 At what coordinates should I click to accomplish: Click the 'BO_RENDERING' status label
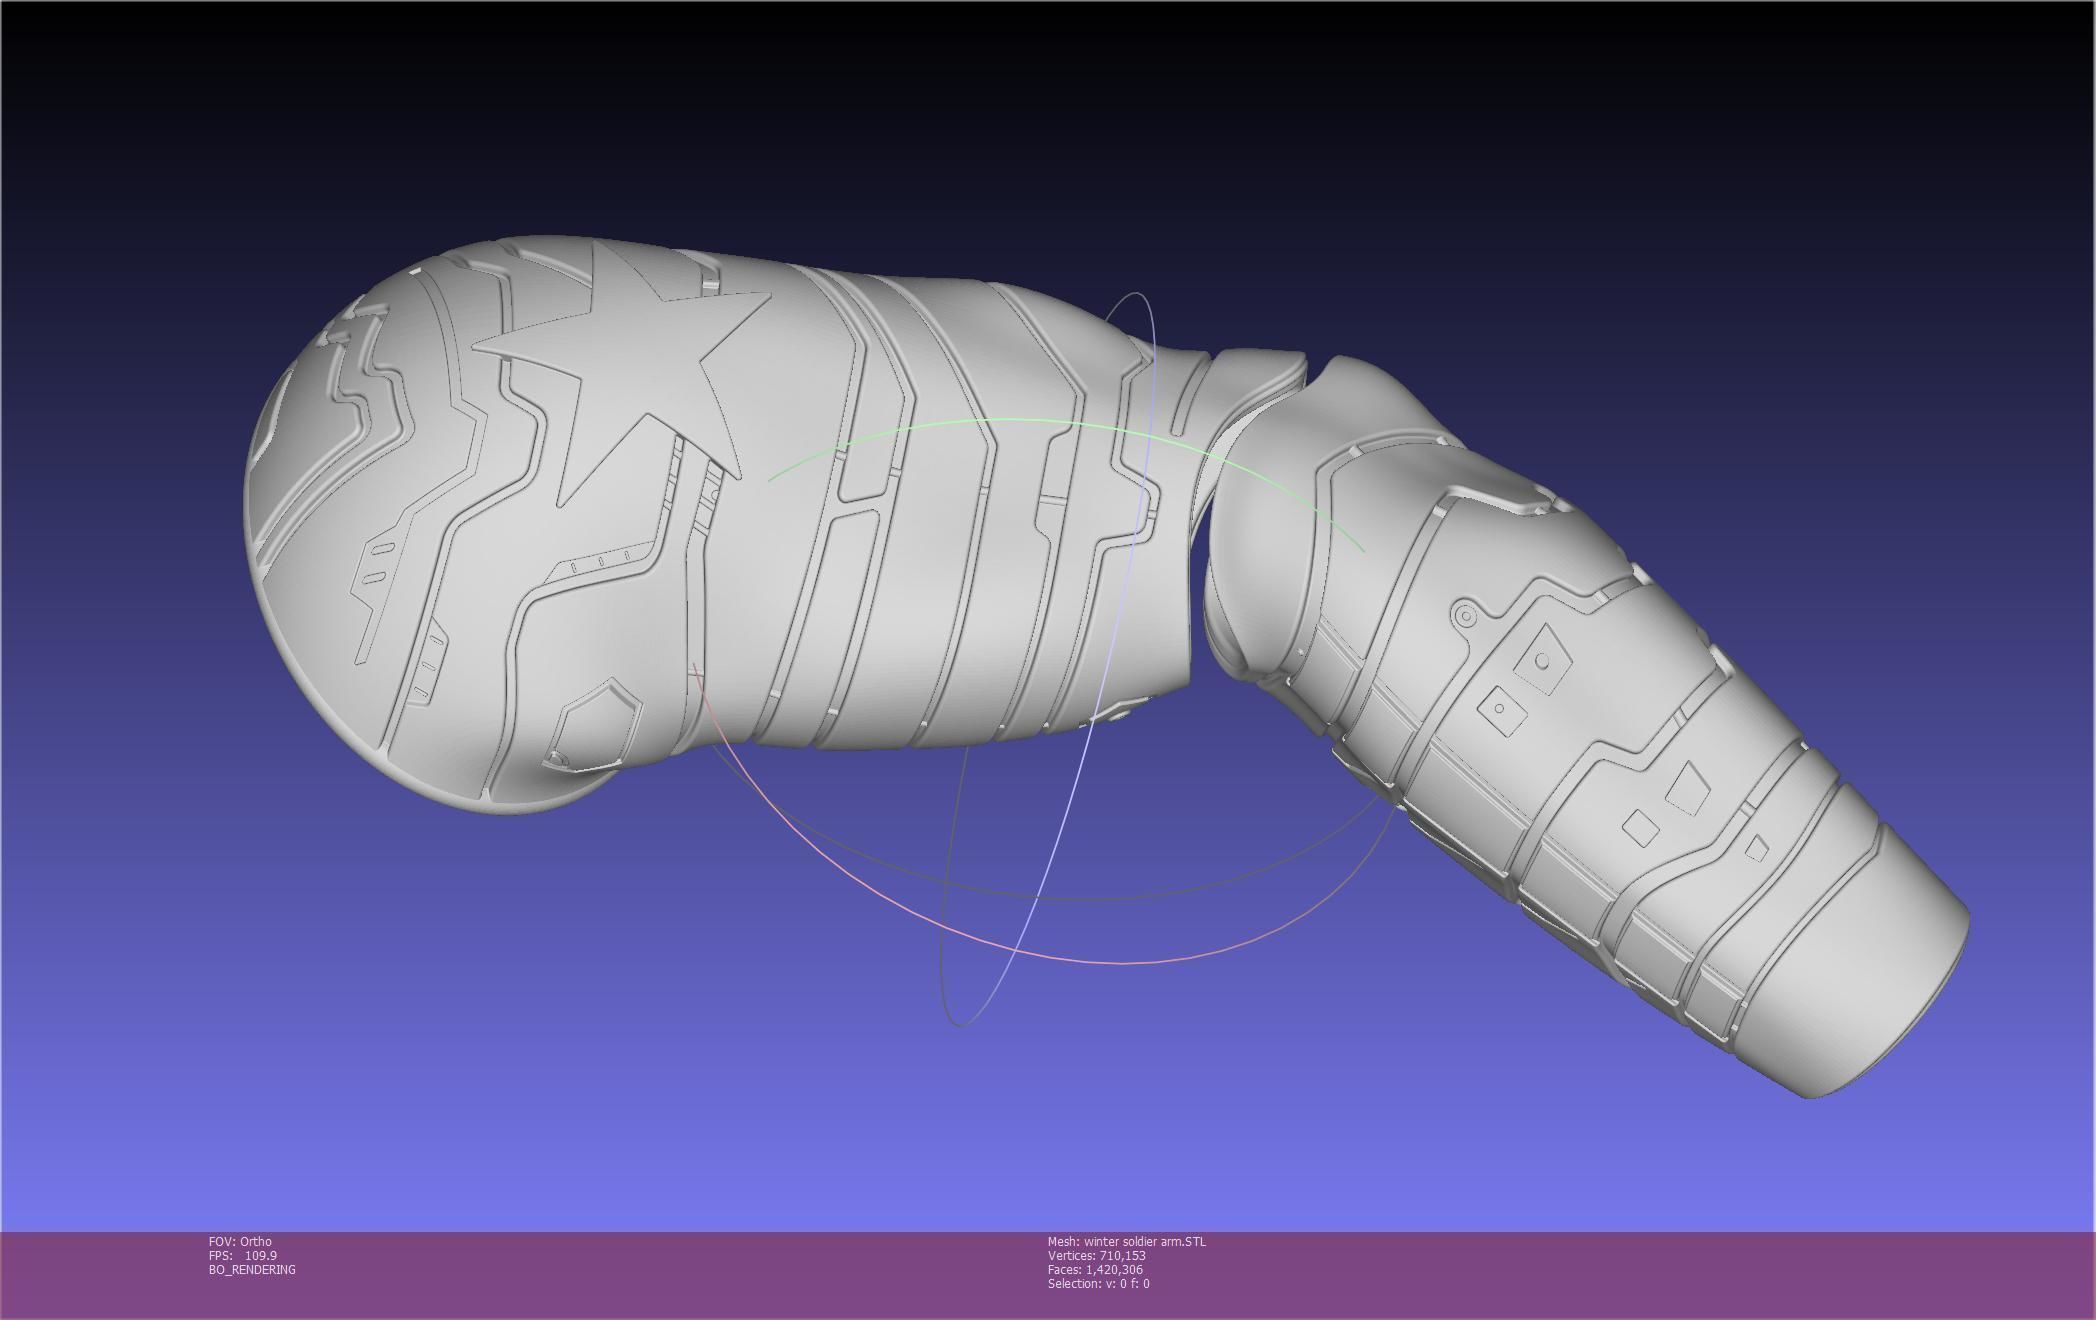point(252,1269)
